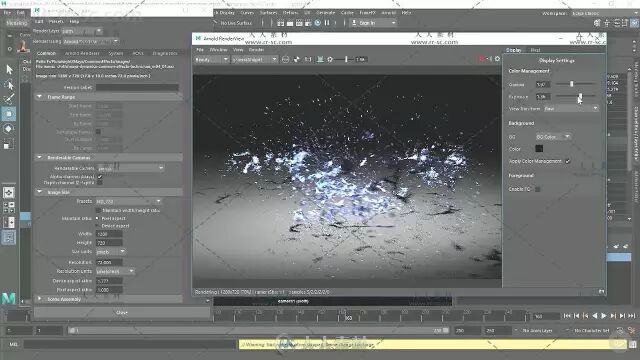Adjust the Gamma slider

(571, 84)
